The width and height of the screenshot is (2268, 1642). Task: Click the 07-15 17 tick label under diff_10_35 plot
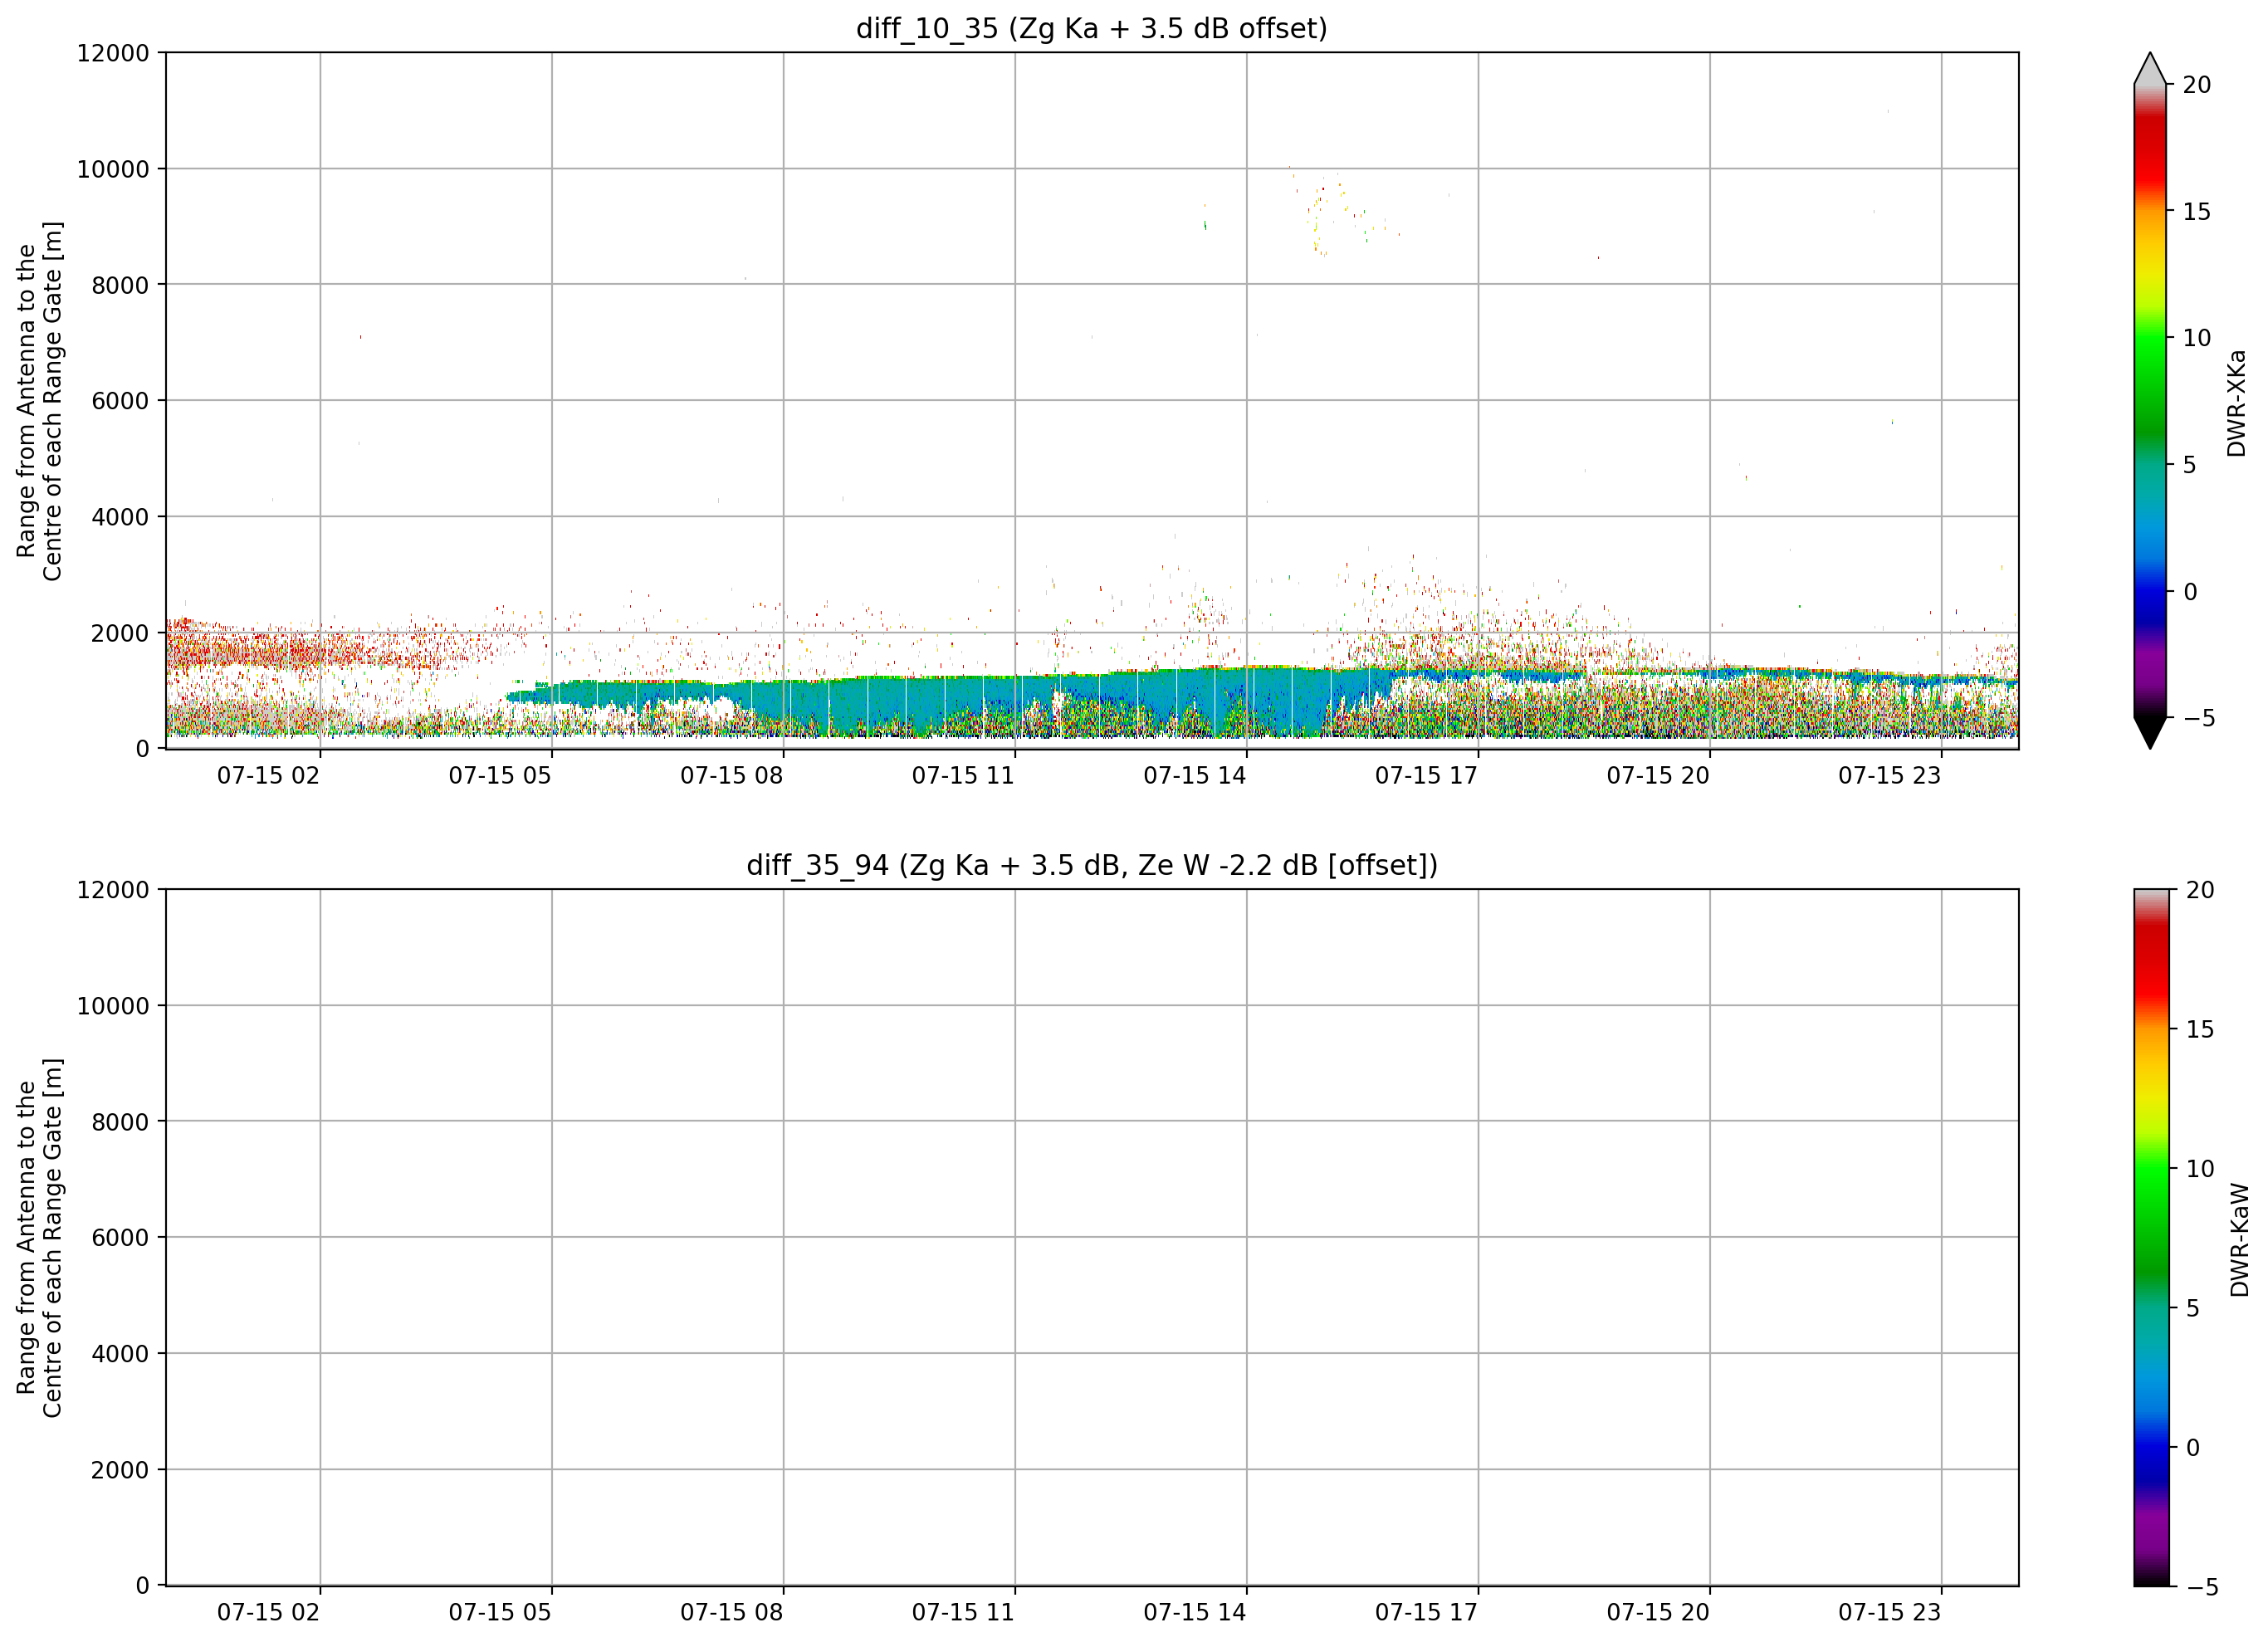(1426, 776)
